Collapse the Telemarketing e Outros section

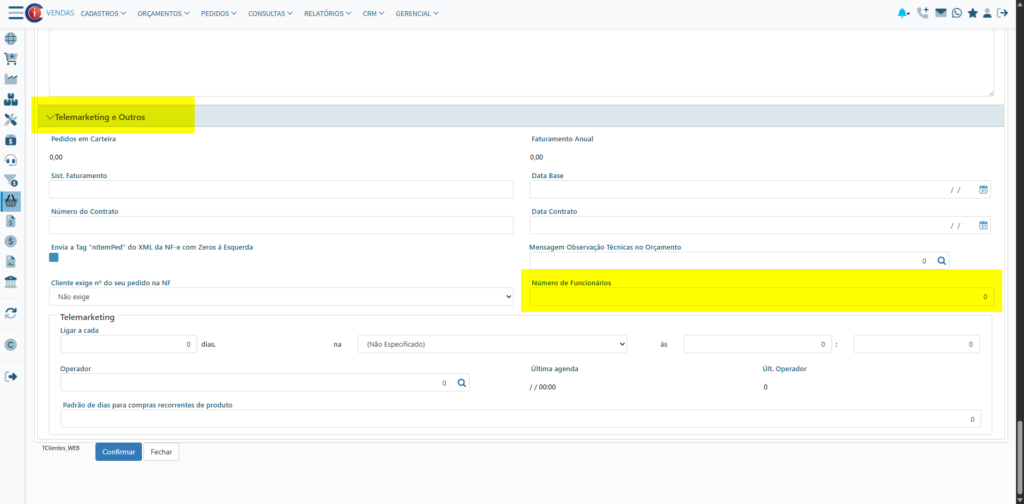pos(96,117)
